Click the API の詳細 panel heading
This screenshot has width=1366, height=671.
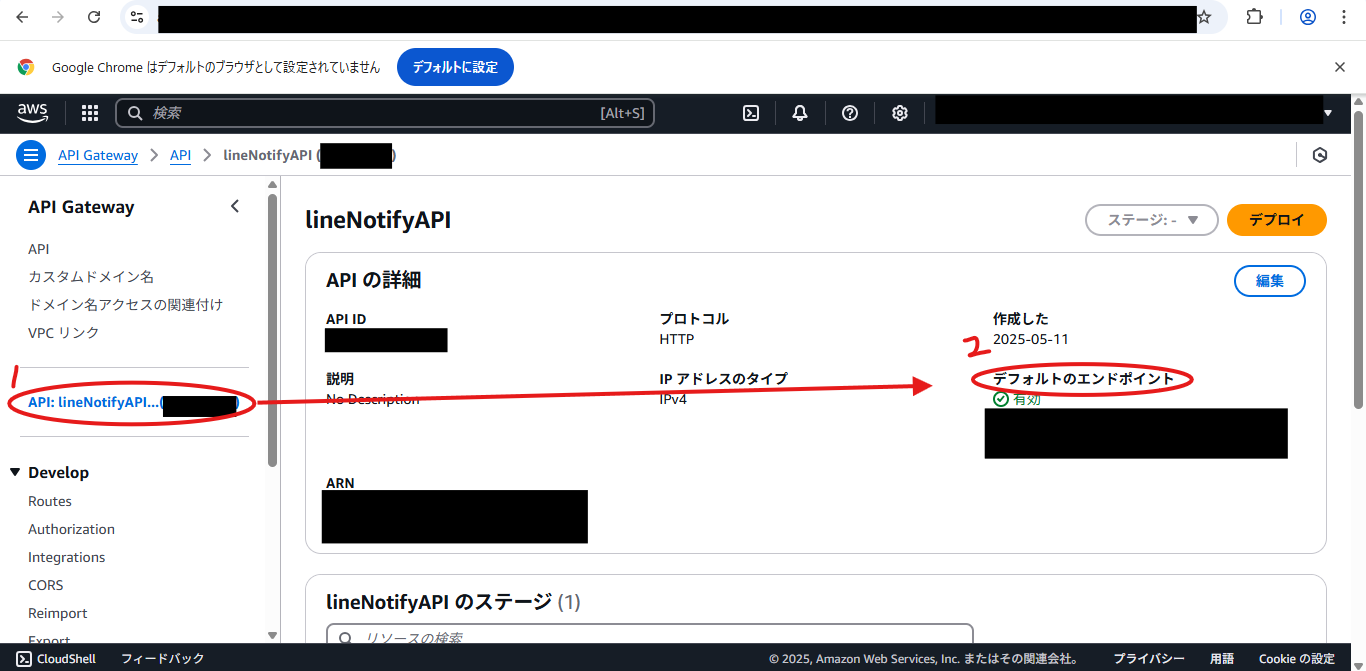click(x=374, y=281)
